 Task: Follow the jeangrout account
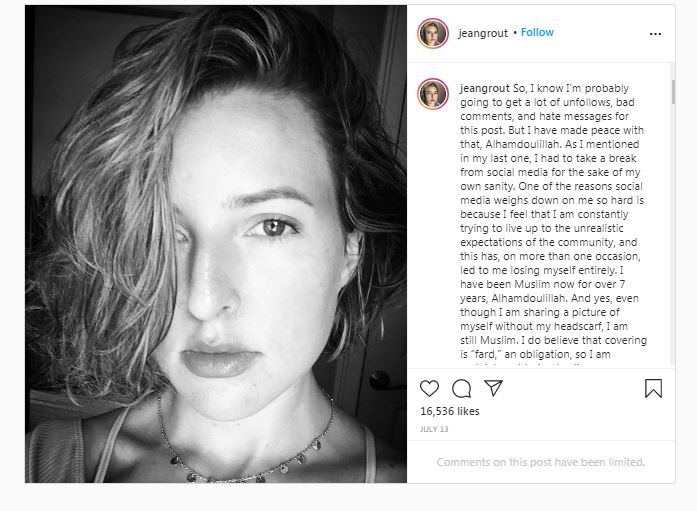[x=537, y=32]
